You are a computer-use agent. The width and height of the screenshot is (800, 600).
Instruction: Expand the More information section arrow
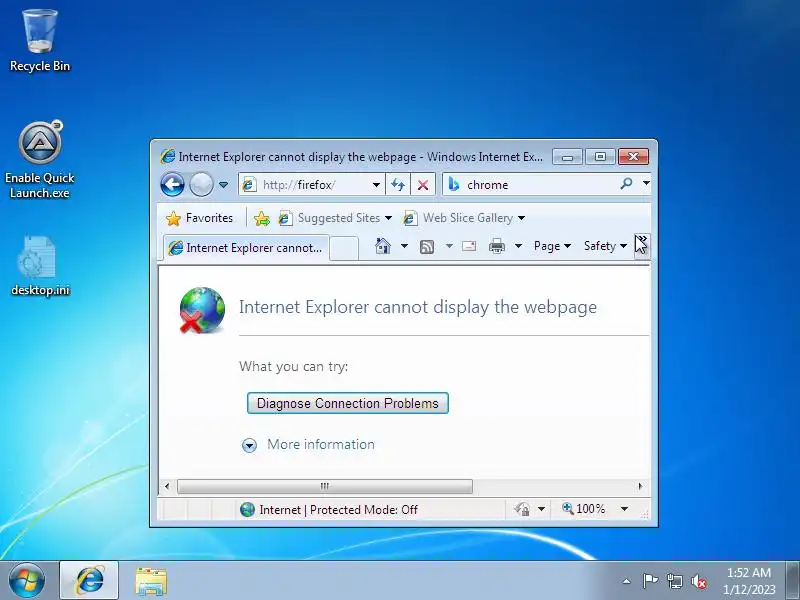tap(249, 445)
